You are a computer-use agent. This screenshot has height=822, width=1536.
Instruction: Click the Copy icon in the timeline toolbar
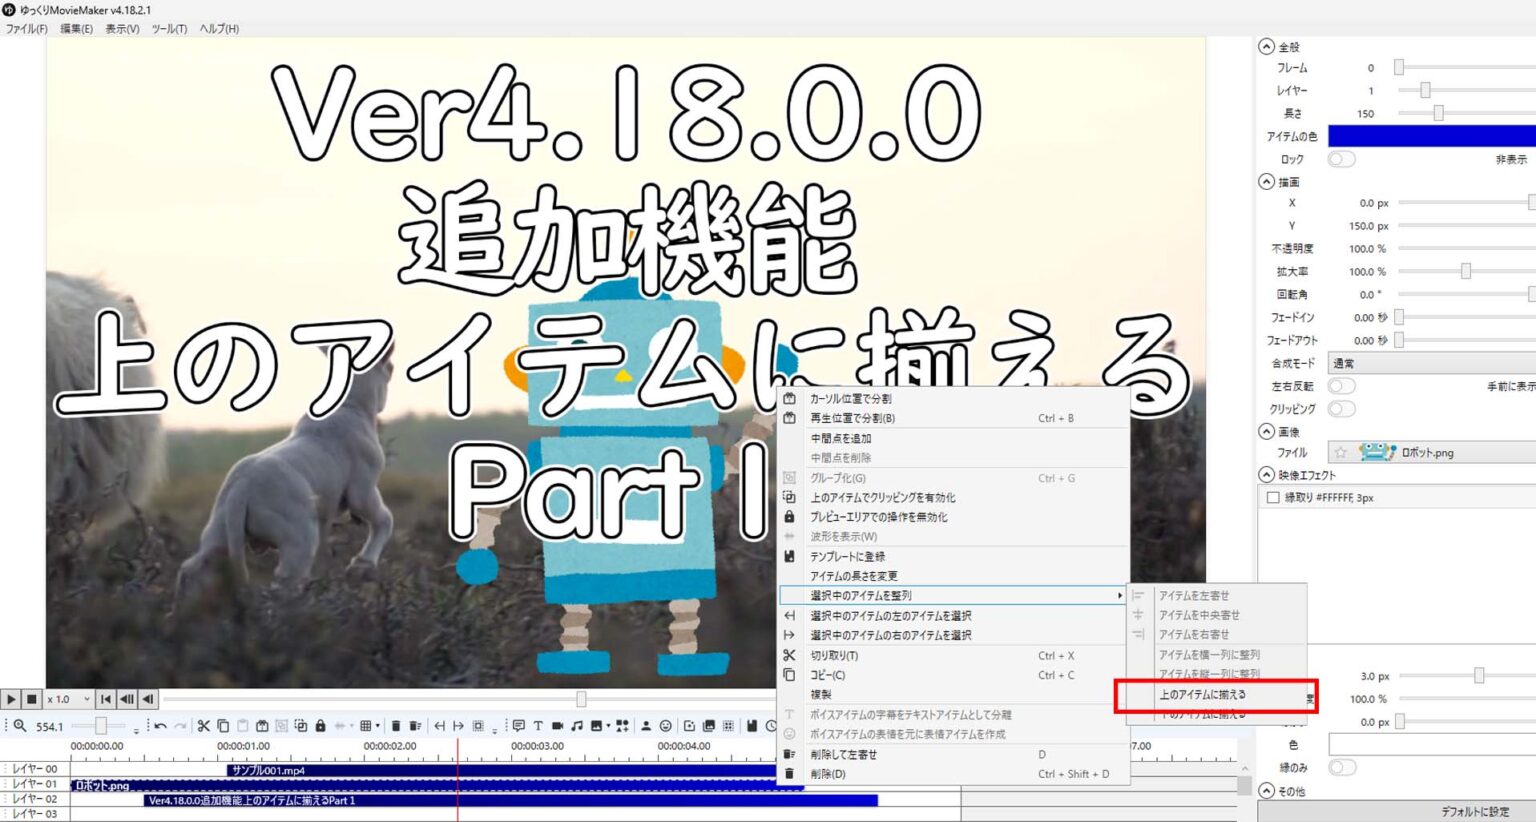(x=224, y=725)
